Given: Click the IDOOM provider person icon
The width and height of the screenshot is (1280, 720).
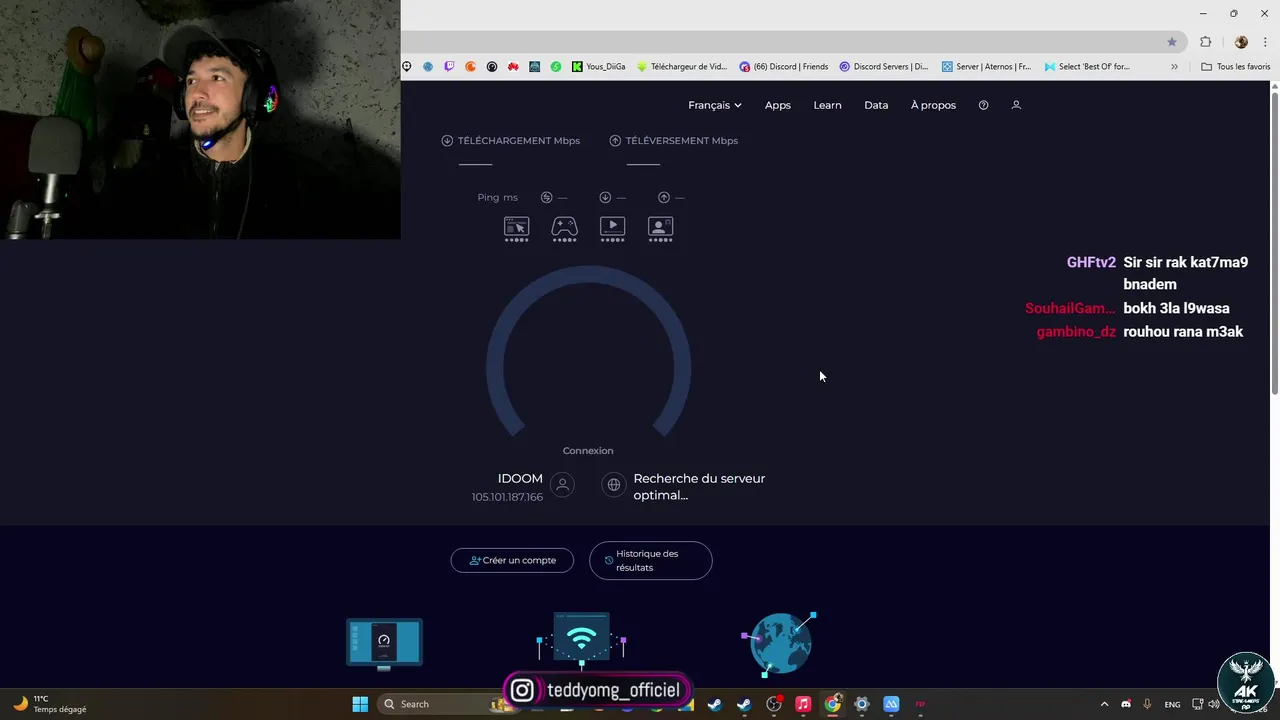Looking at the screenshot, I should click(x=563, y=485).
